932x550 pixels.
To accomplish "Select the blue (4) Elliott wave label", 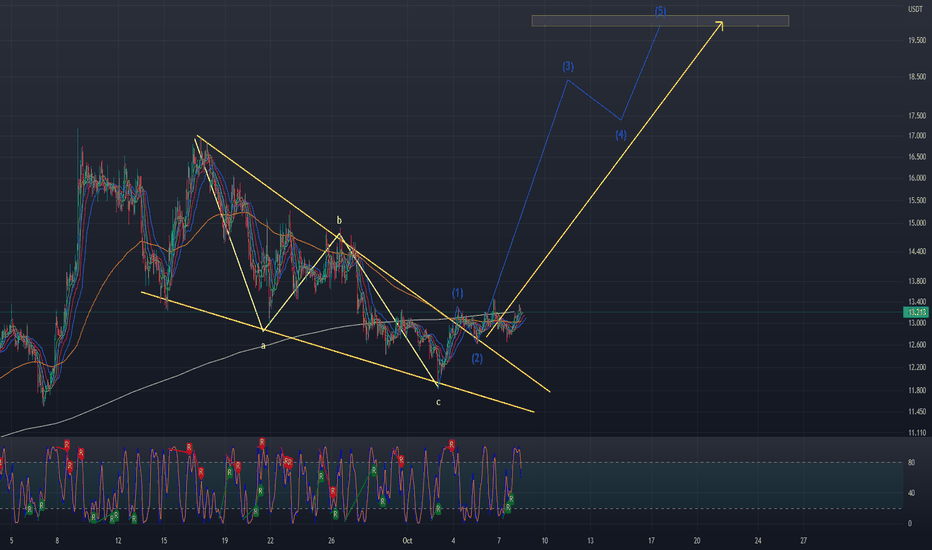I will (621, 135).
